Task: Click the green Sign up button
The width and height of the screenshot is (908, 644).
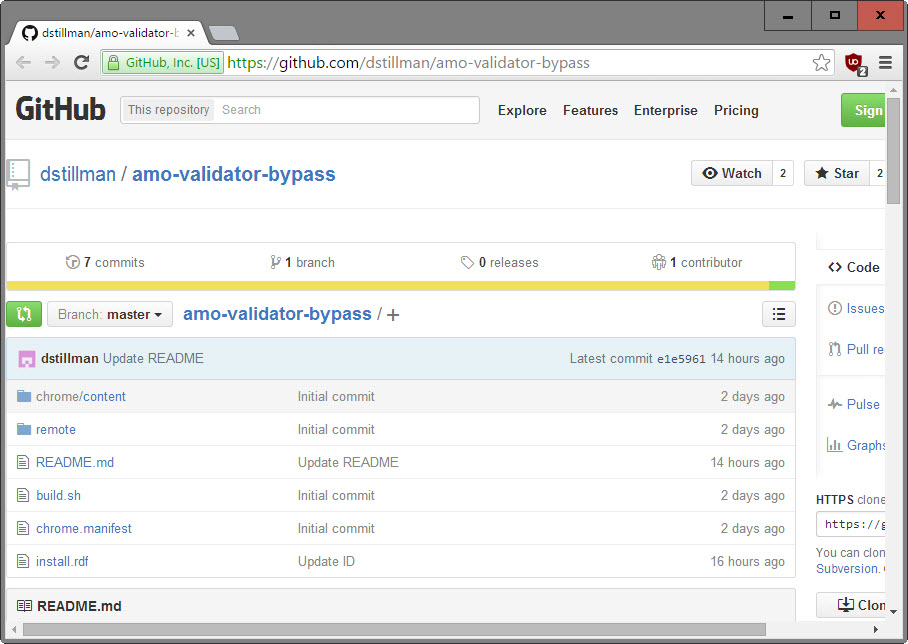Action: tap(863, 110)
